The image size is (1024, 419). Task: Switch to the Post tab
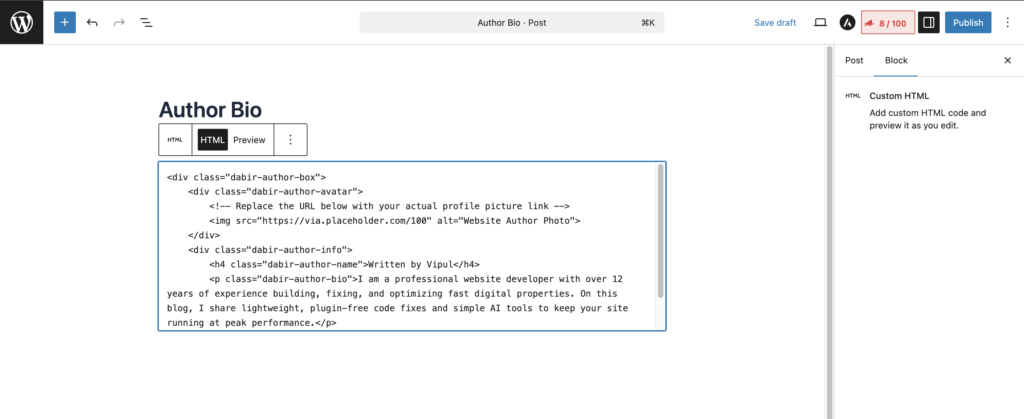pyautogui.click(x=854, y=60)
